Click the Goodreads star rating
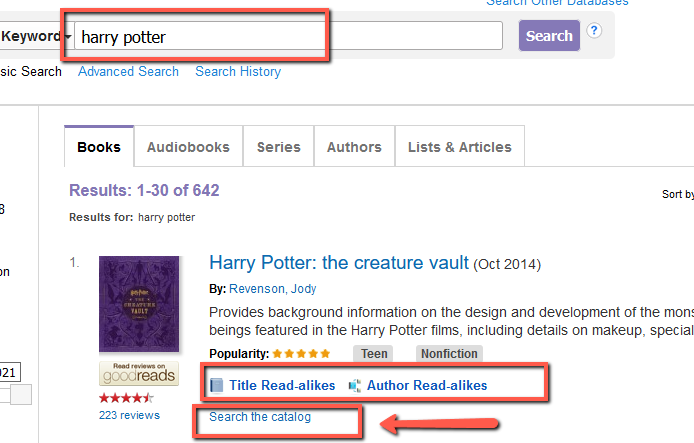This screenshot has height=443, width=694. [126, 398]
